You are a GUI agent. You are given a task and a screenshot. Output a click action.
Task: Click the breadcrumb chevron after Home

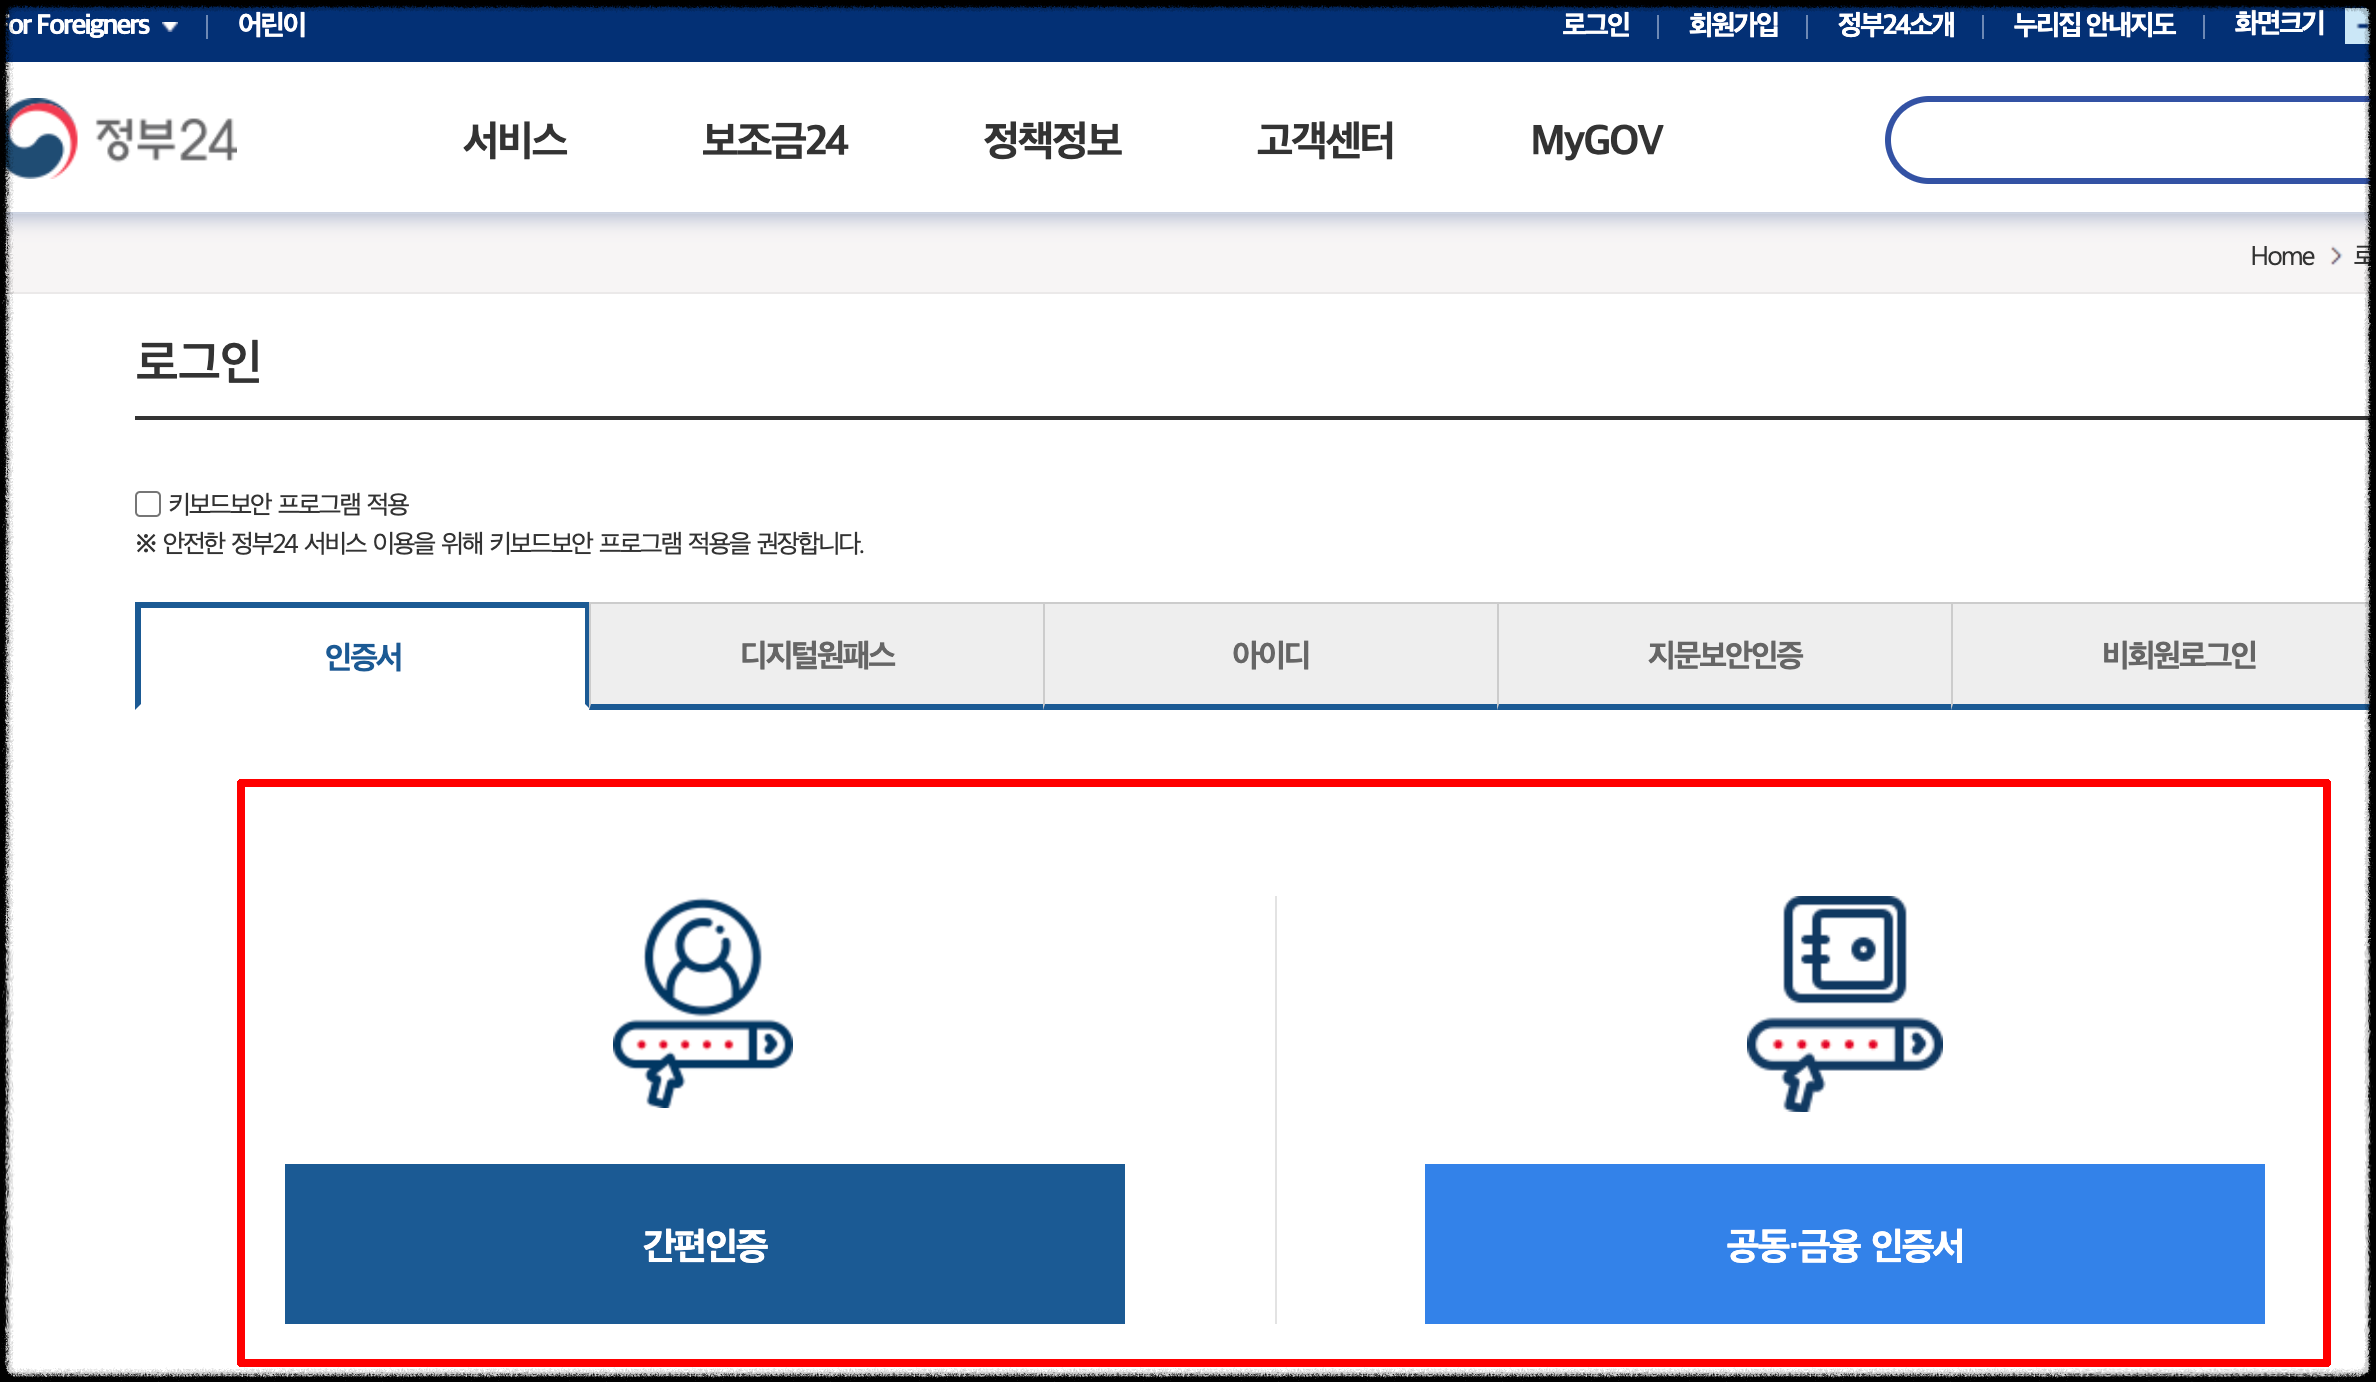[2336, 256]
